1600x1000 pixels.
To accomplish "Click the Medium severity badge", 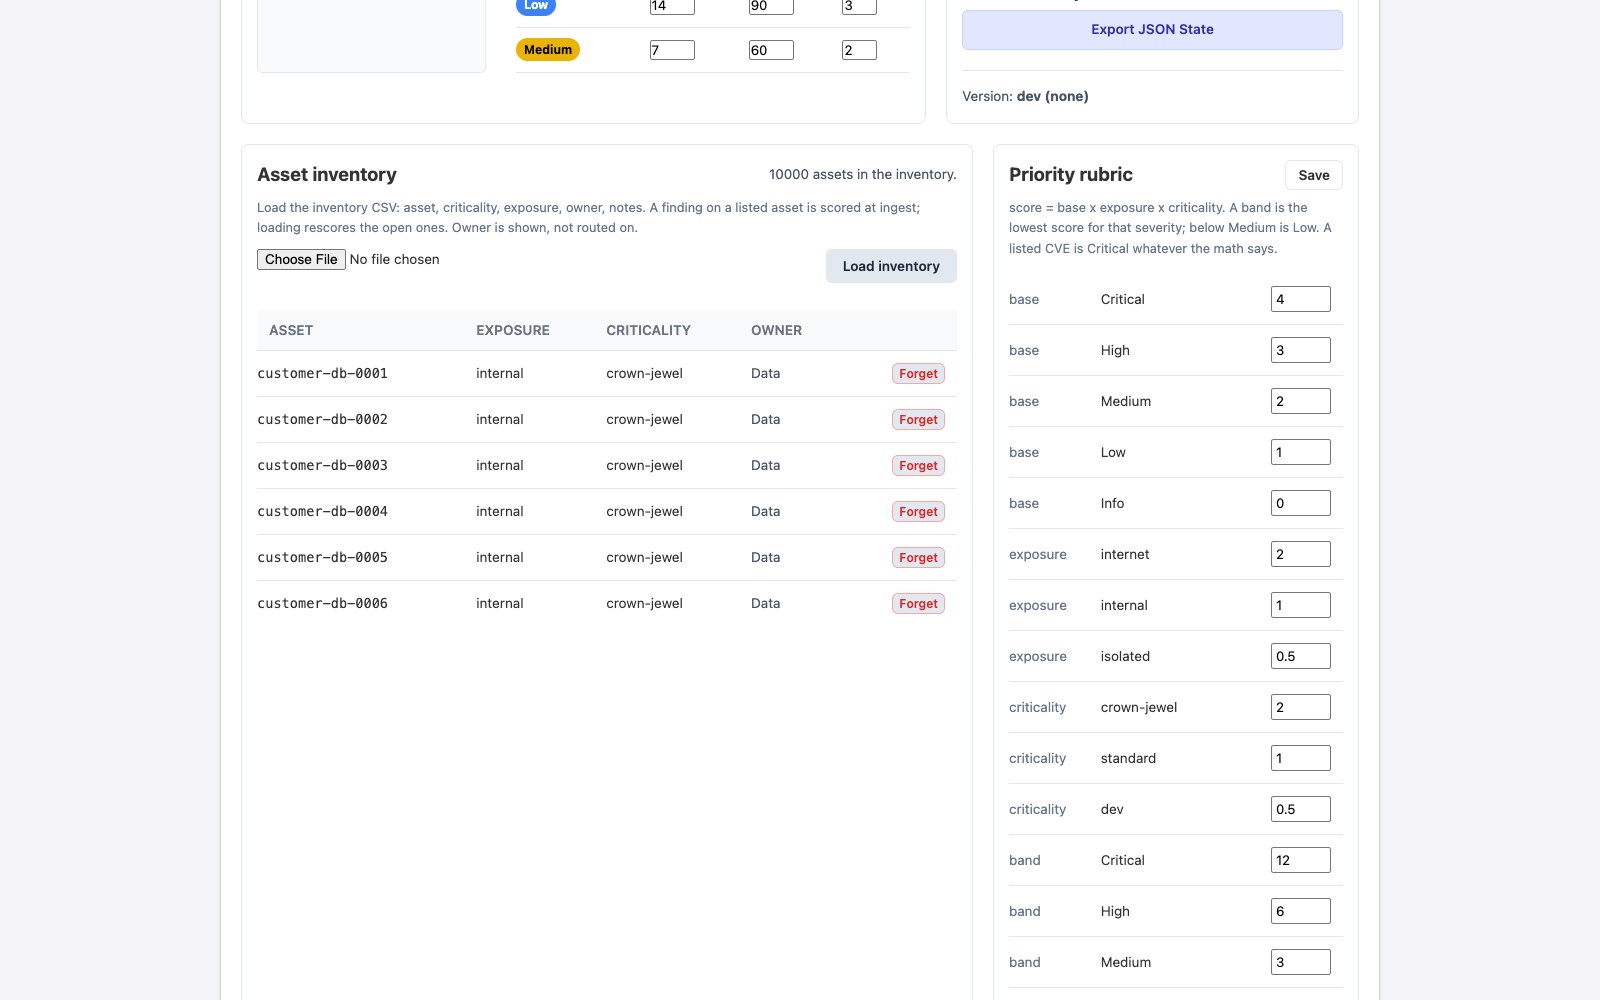I will (x=548, y=50).
